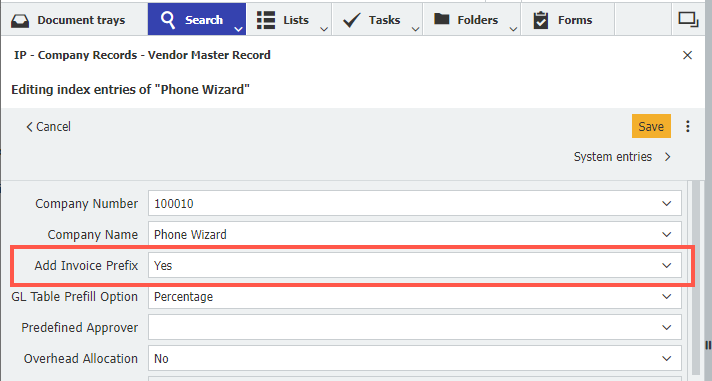Click the window layout icon at the top right
This screenshot has height=381, width=712.
pos(688,20)
